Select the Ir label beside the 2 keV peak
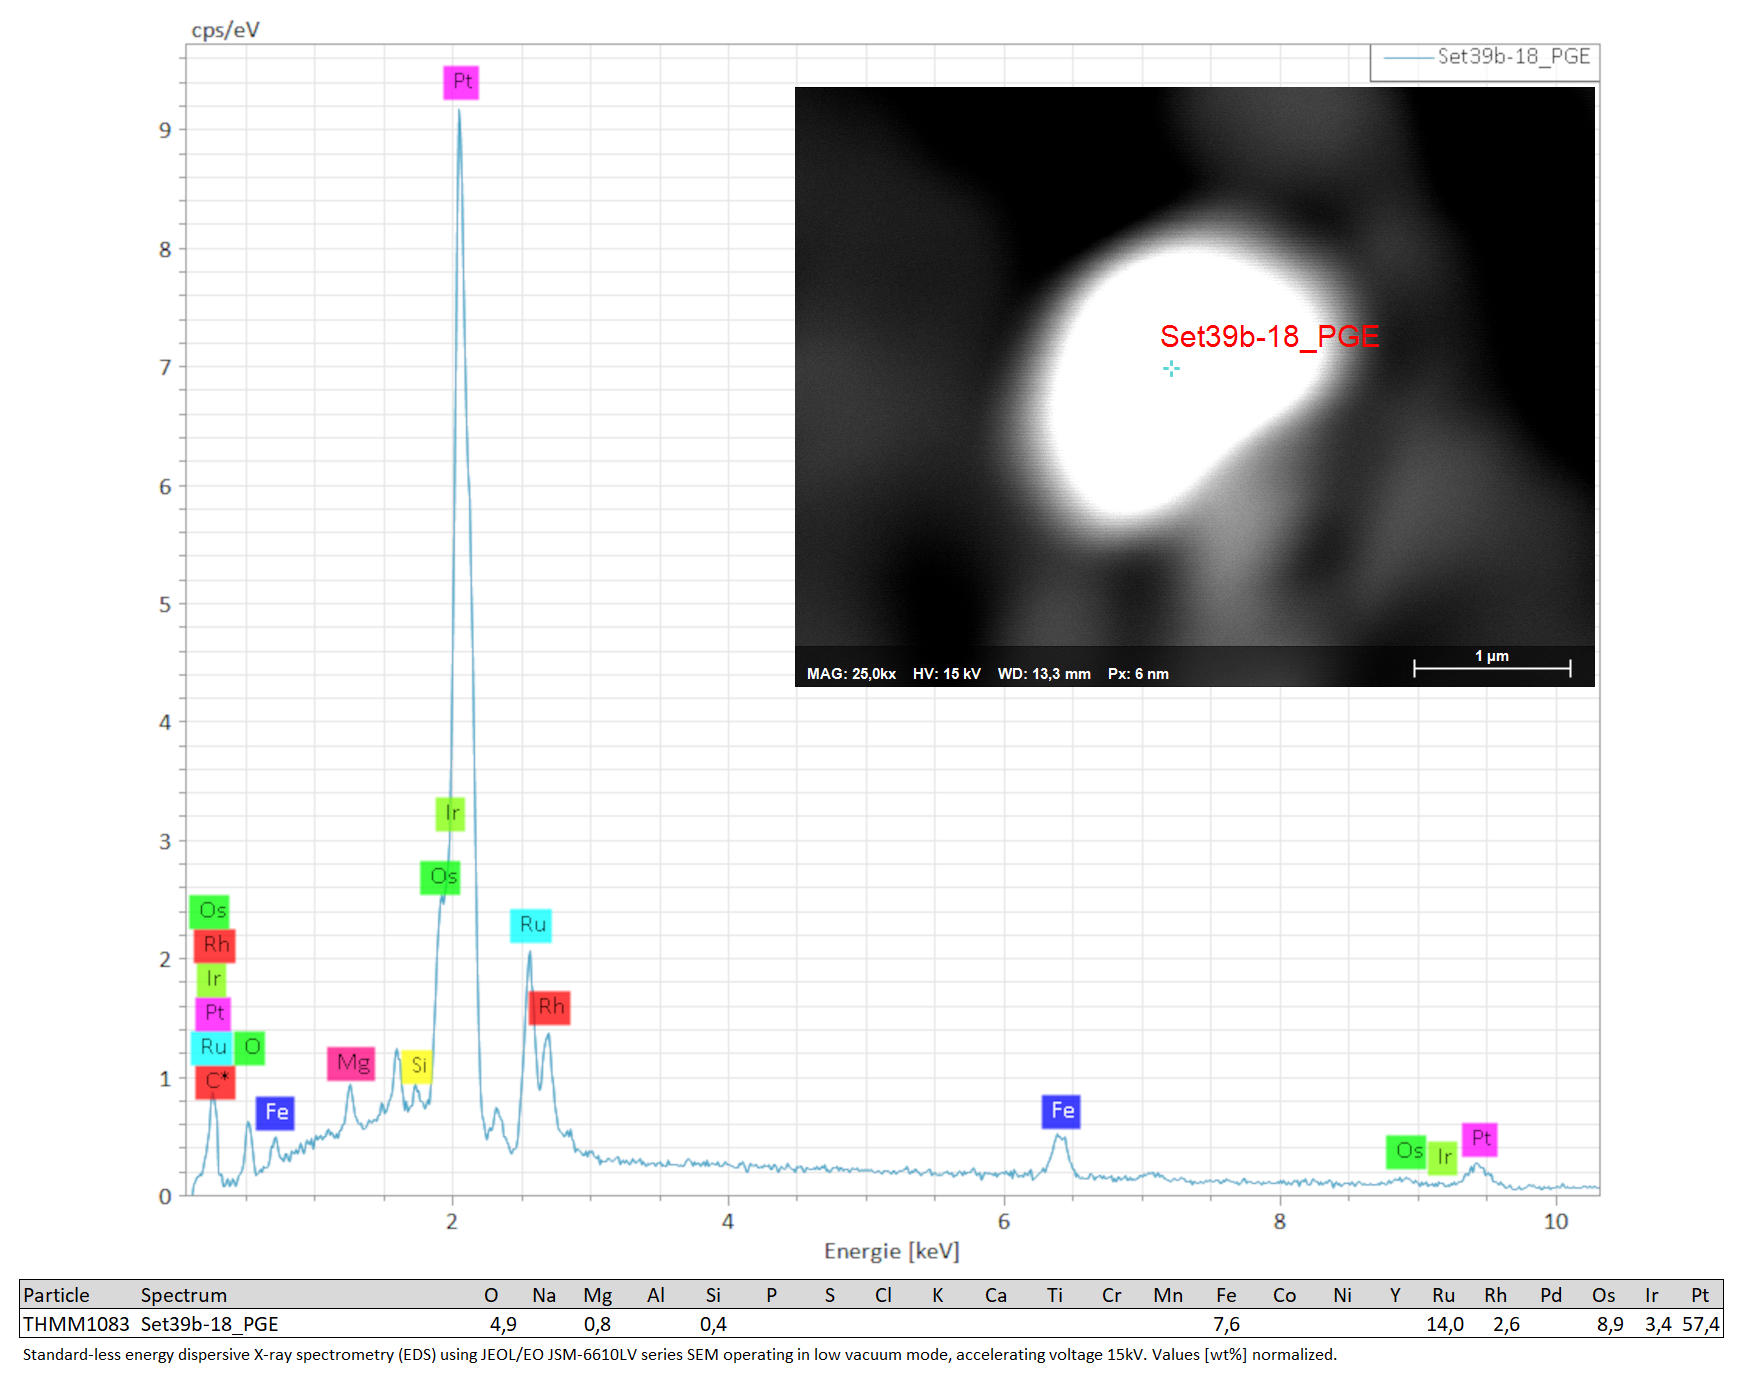 (x=451, y=814)
